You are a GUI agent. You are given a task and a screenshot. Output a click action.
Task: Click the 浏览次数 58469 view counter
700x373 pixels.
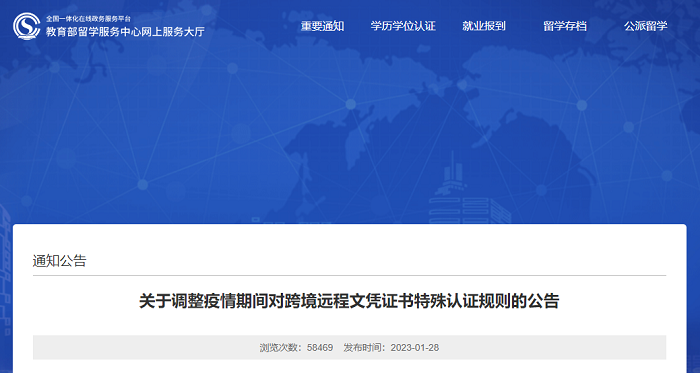tap(296, 348)
